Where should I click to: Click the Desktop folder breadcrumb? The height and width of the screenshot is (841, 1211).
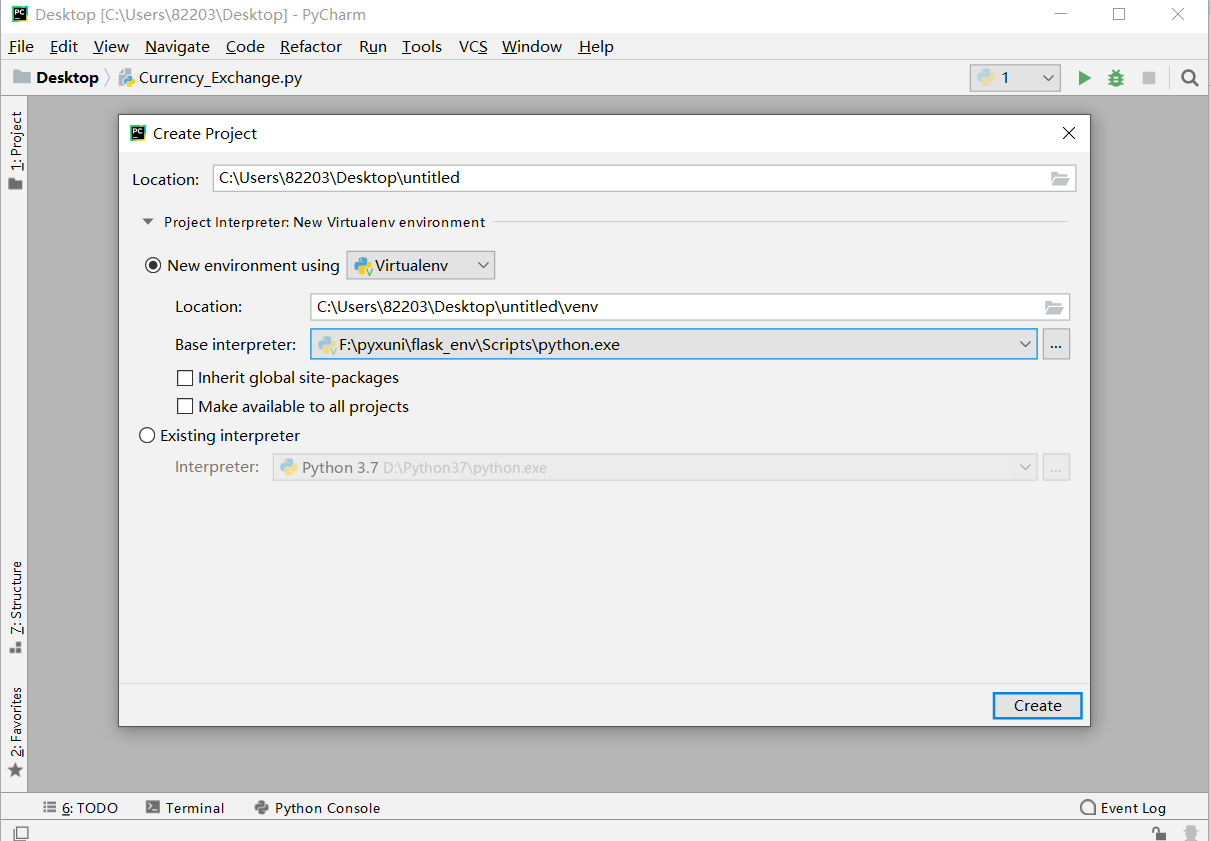coord(56,78)
